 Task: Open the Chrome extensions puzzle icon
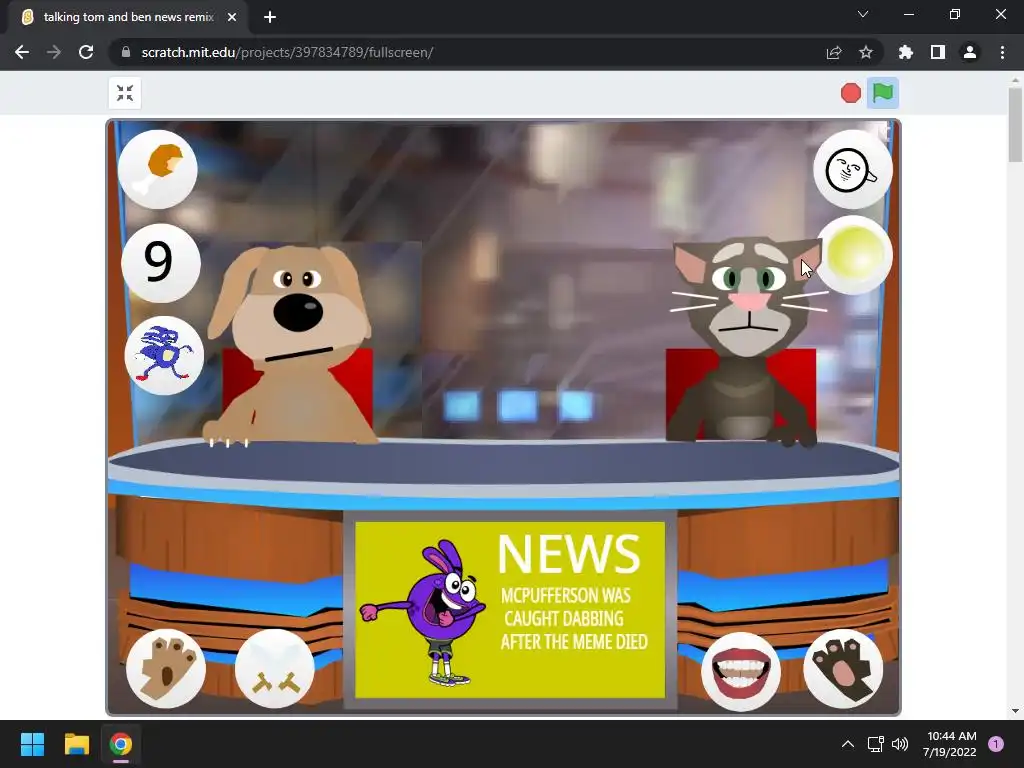pyautogui.click(x=906, y=52)
